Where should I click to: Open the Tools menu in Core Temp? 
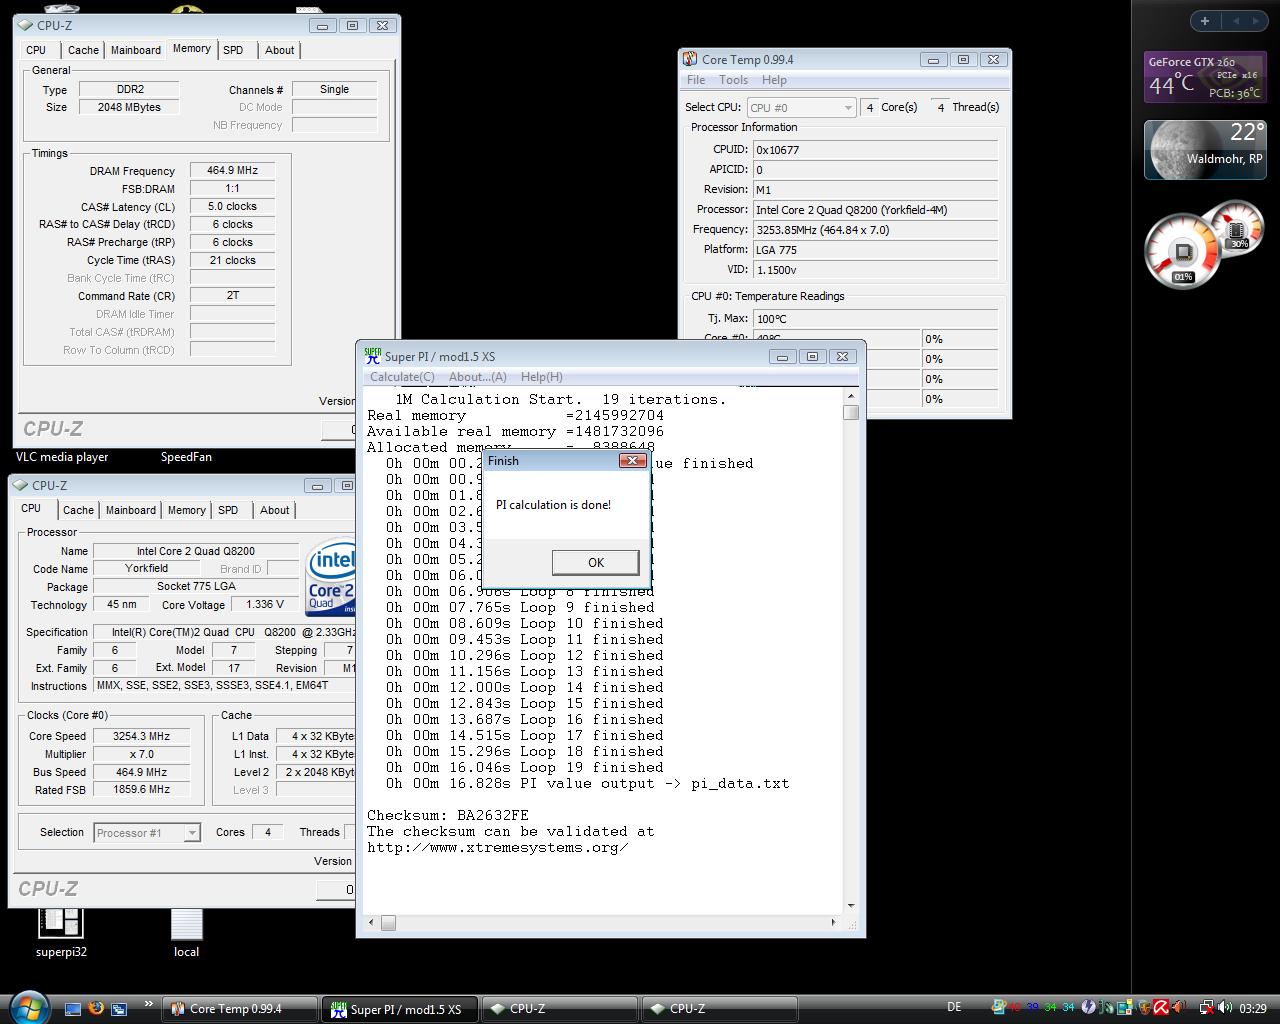click(733, 80)
